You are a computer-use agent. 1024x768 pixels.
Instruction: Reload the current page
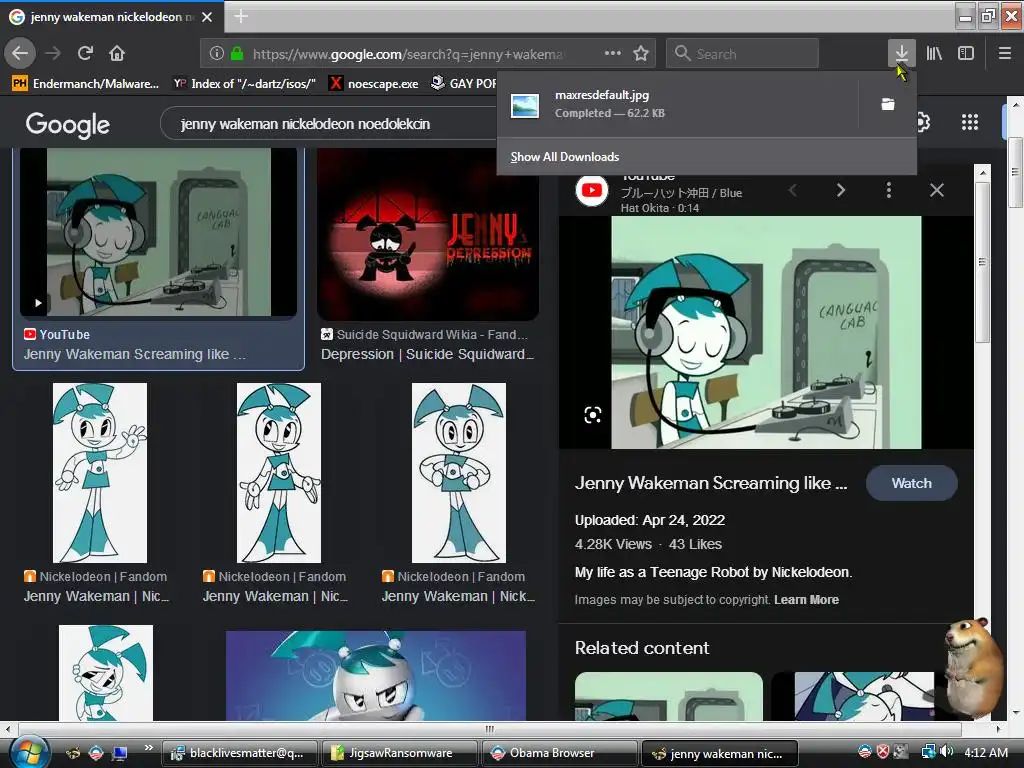click(x=85, y=53)
